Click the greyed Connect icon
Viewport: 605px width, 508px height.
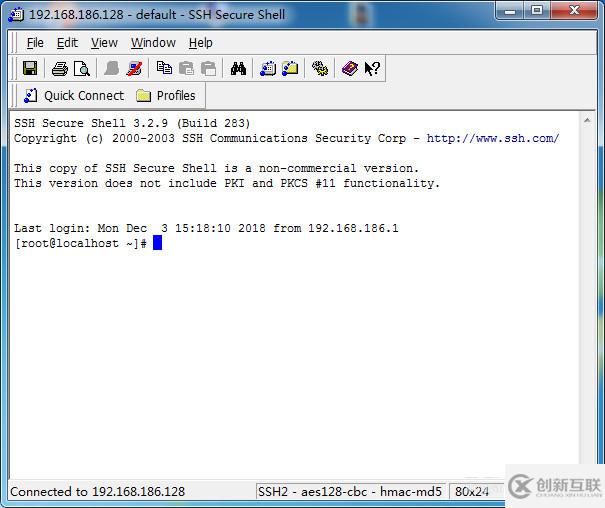pyautogui.click(x=112, y=69)
